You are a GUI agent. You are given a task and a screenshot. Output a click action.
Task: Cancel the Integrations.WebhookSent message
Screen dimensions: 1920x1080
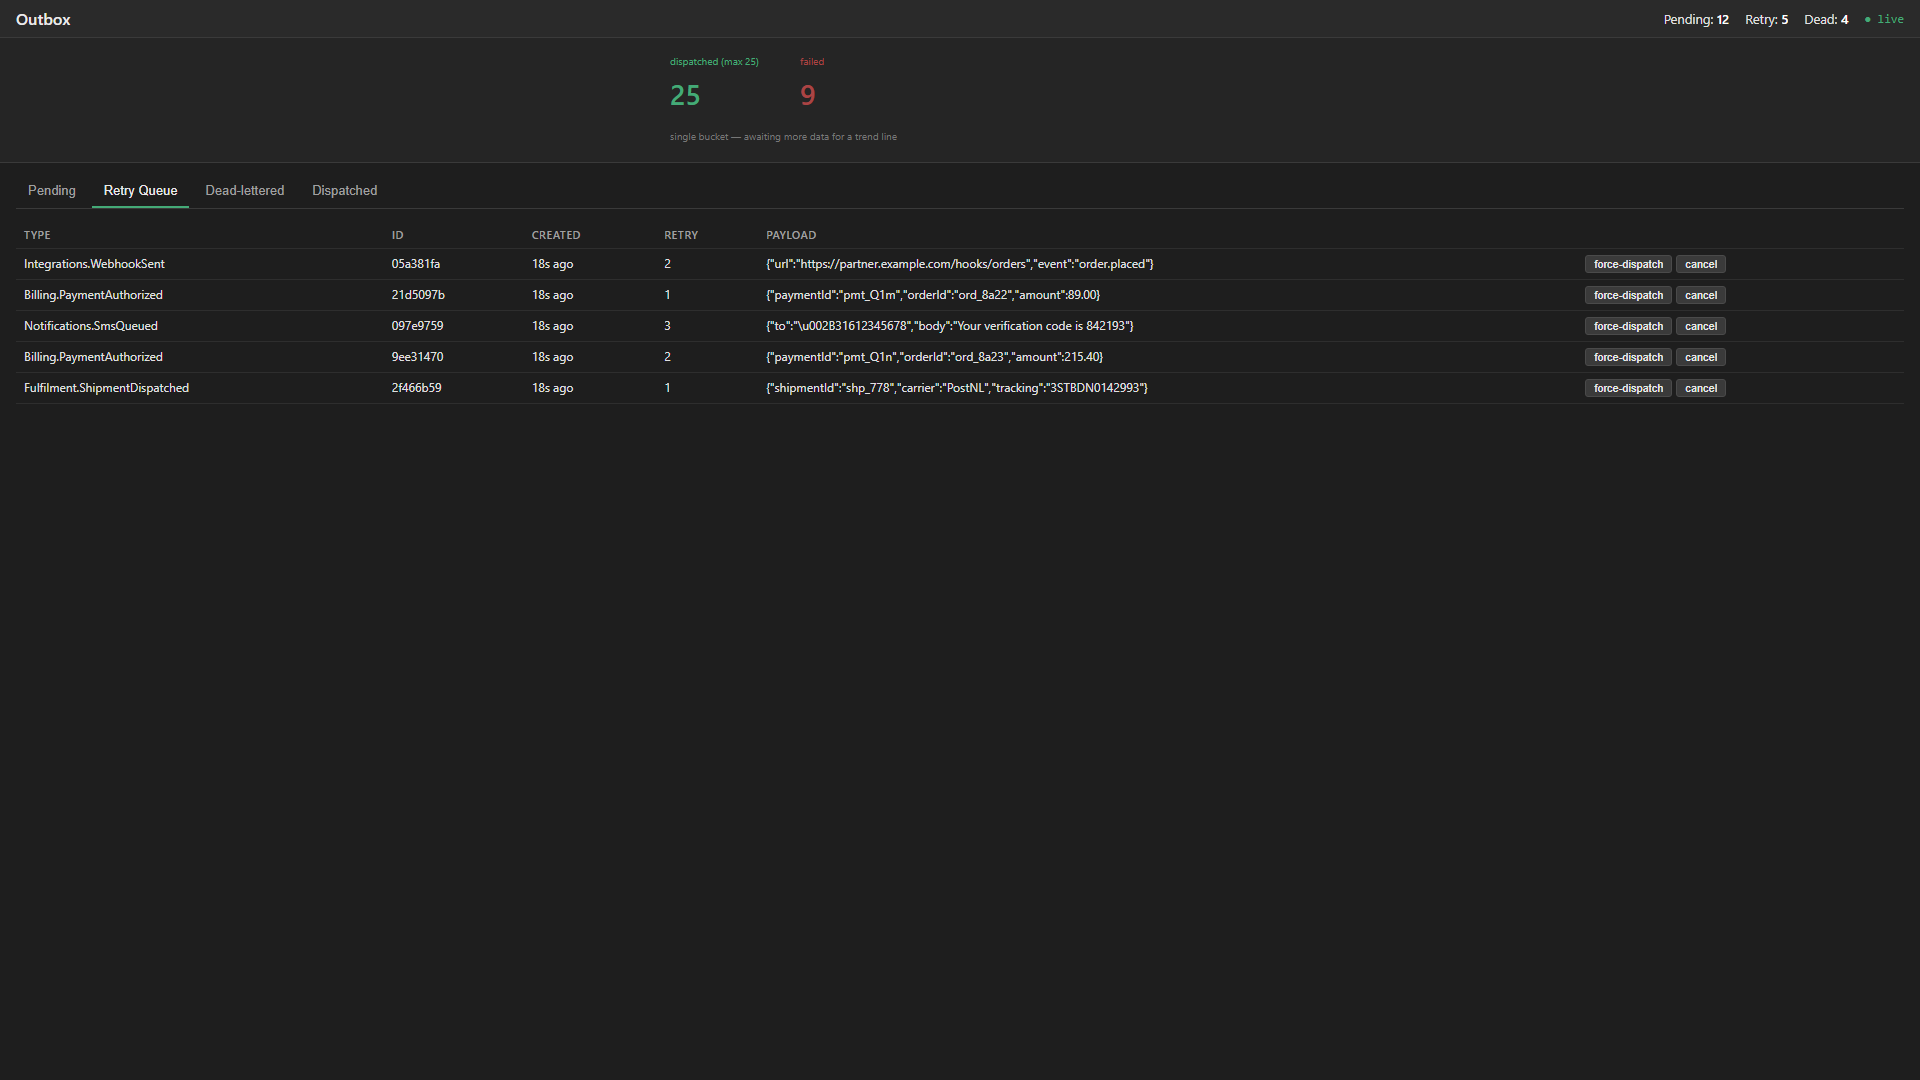pos(1700,264)
